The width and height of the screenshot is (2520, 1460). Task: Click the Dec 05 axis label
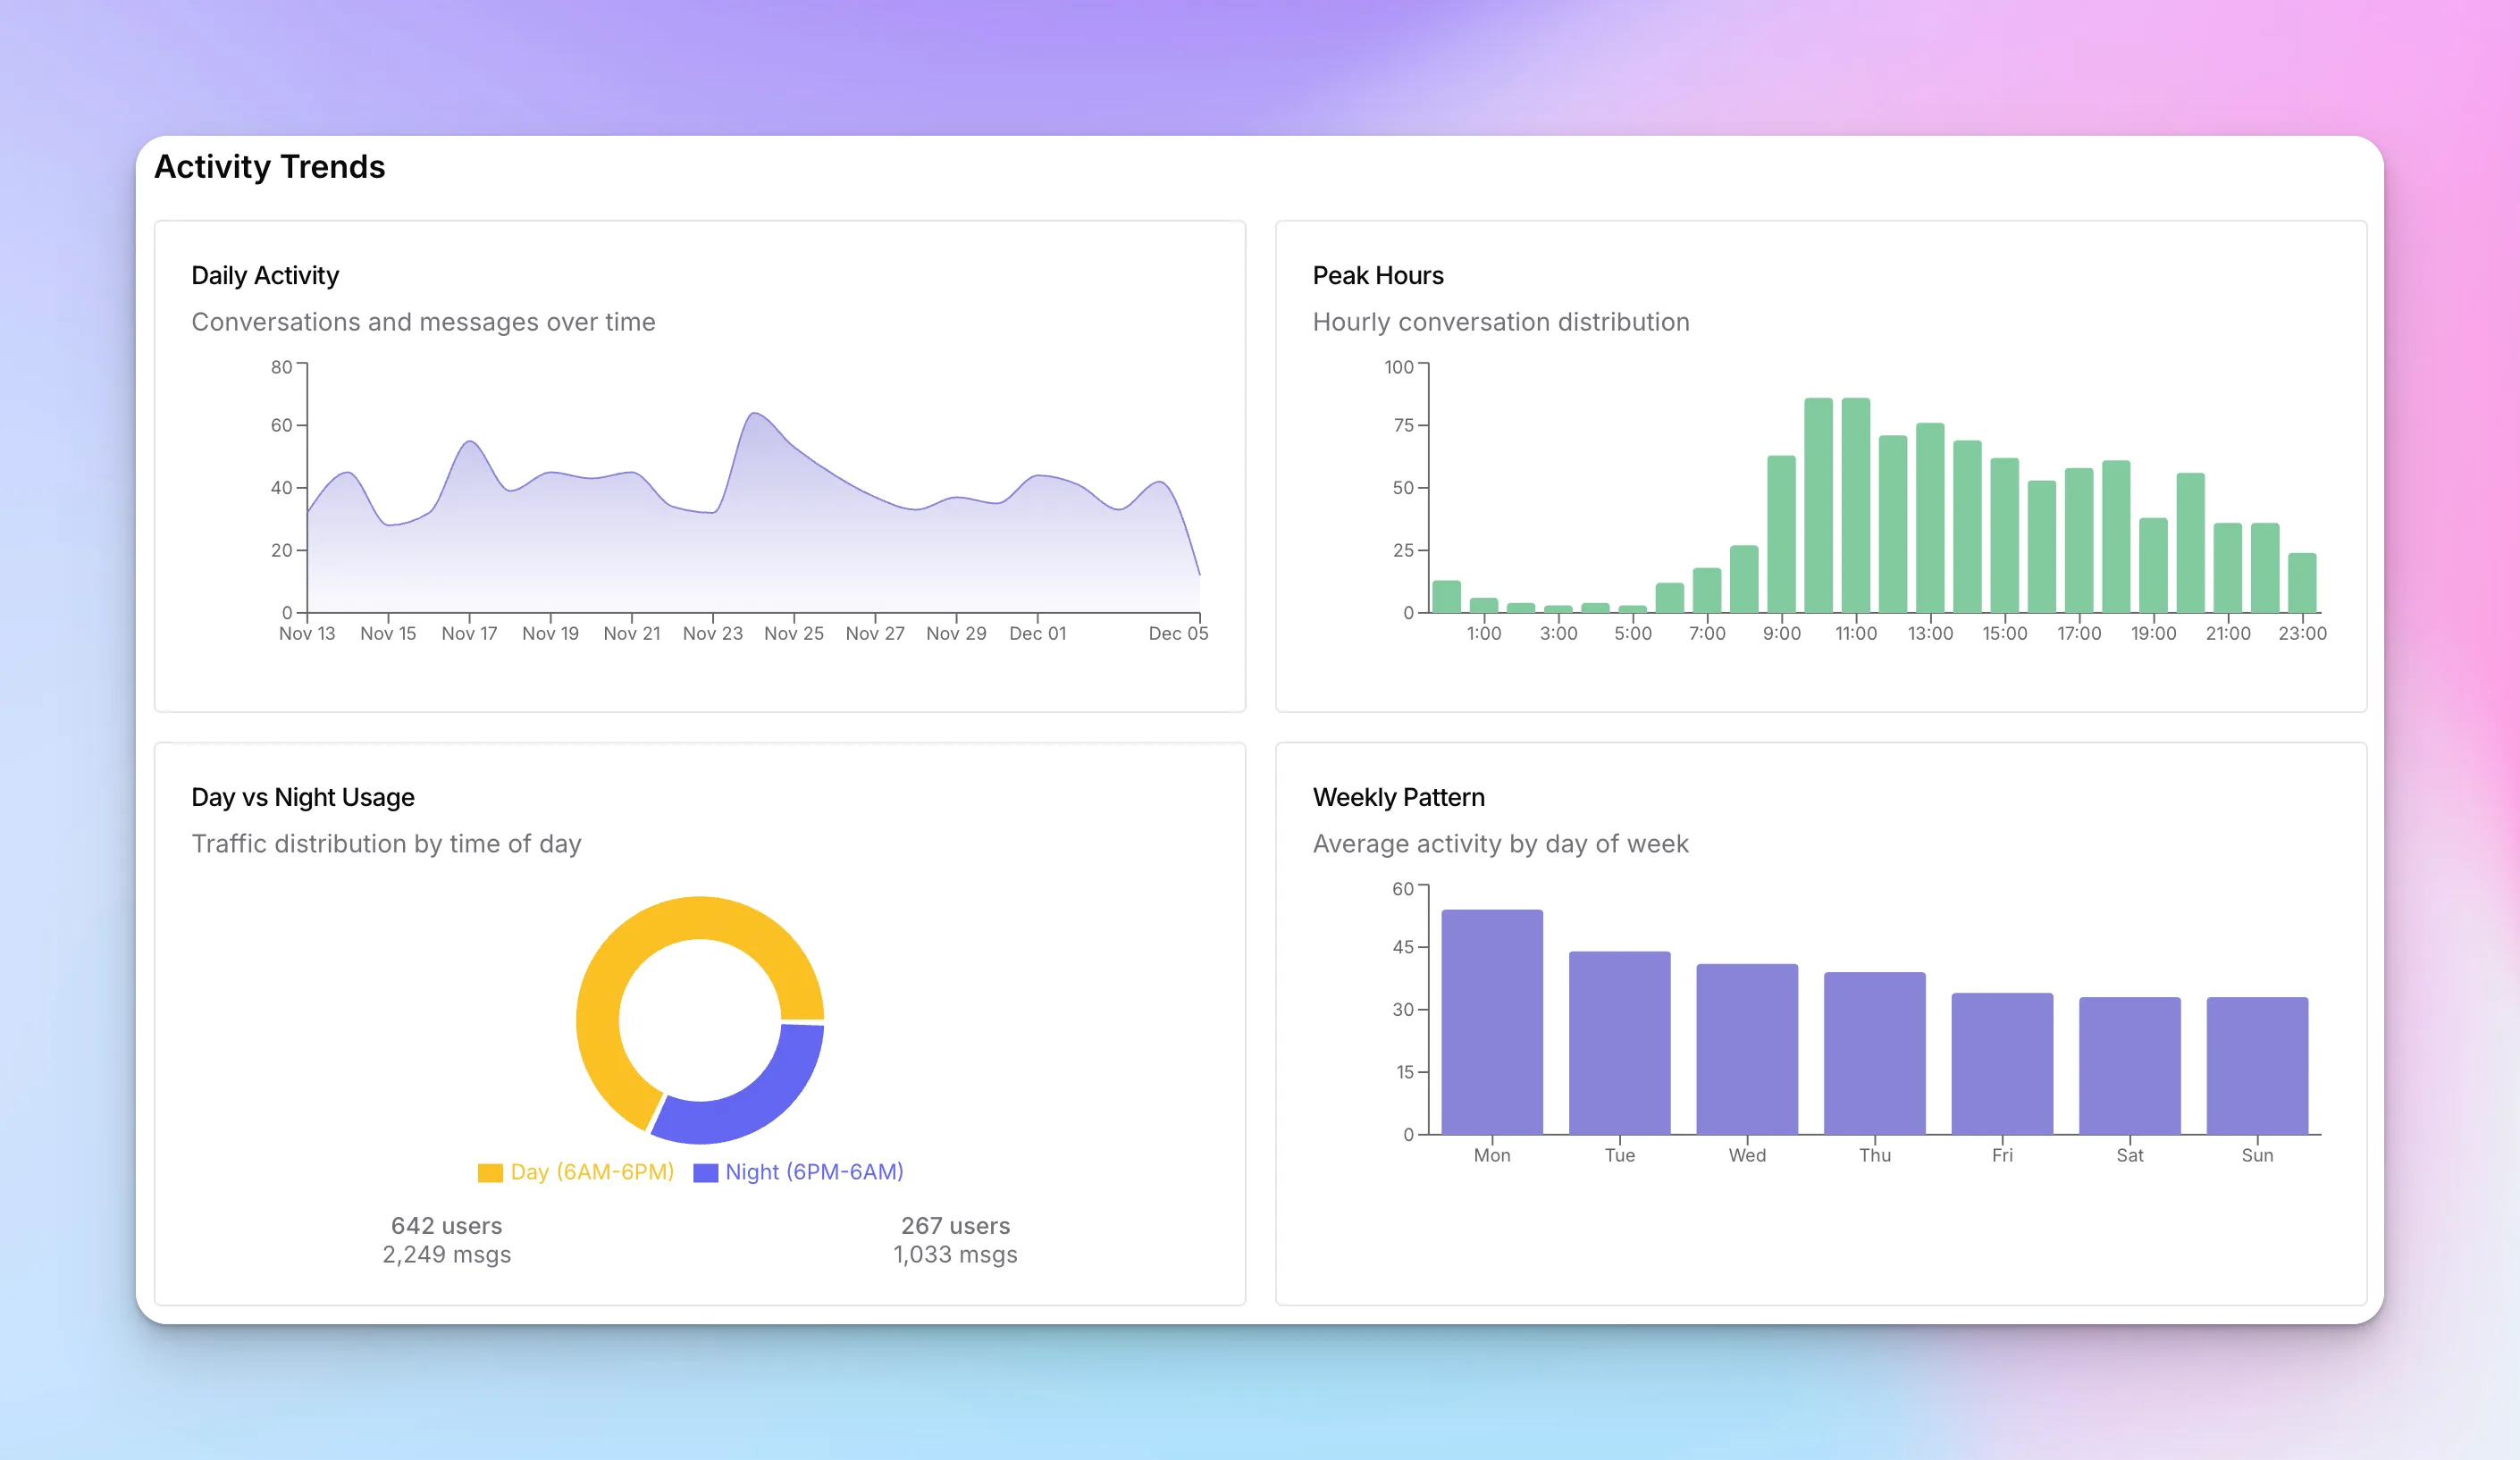(1179, 633)
